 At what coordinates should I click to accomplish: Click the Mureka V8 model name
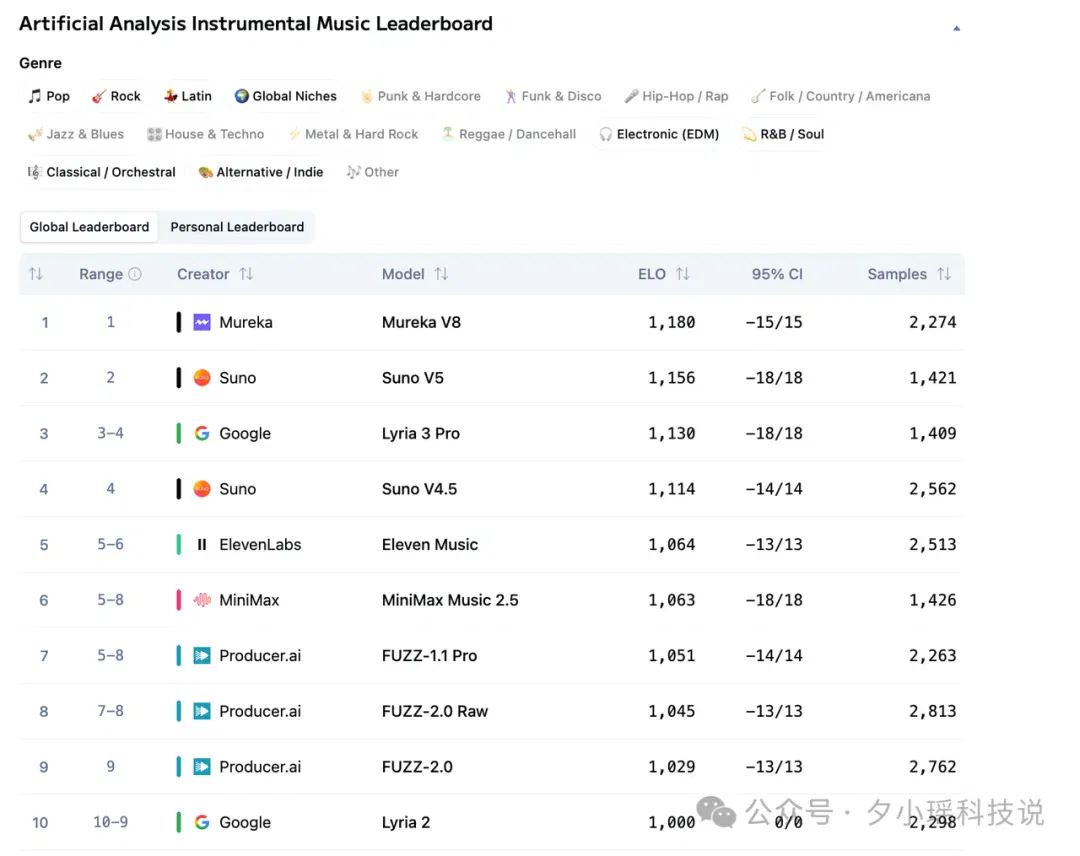[x=422, y=322]
